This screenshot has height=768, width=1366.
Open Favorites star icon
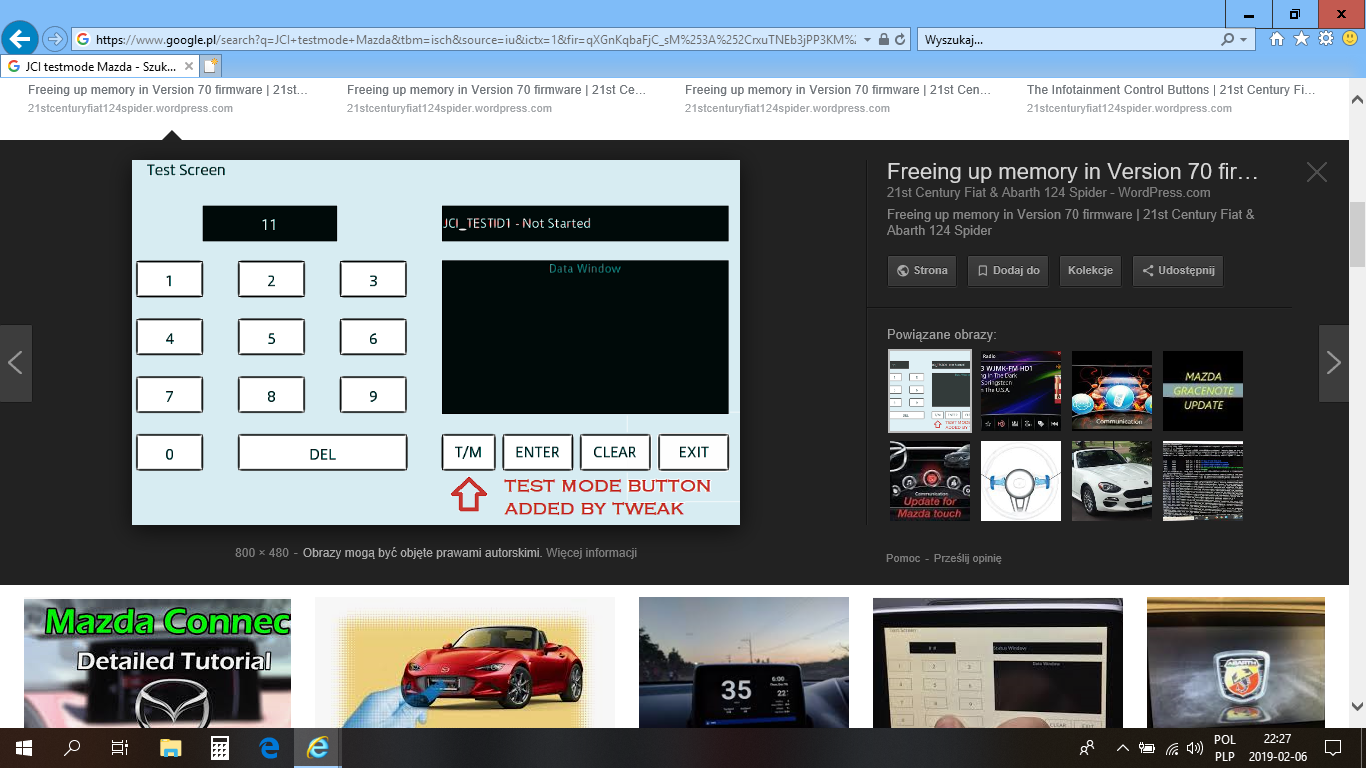[x=1301, y=39]
